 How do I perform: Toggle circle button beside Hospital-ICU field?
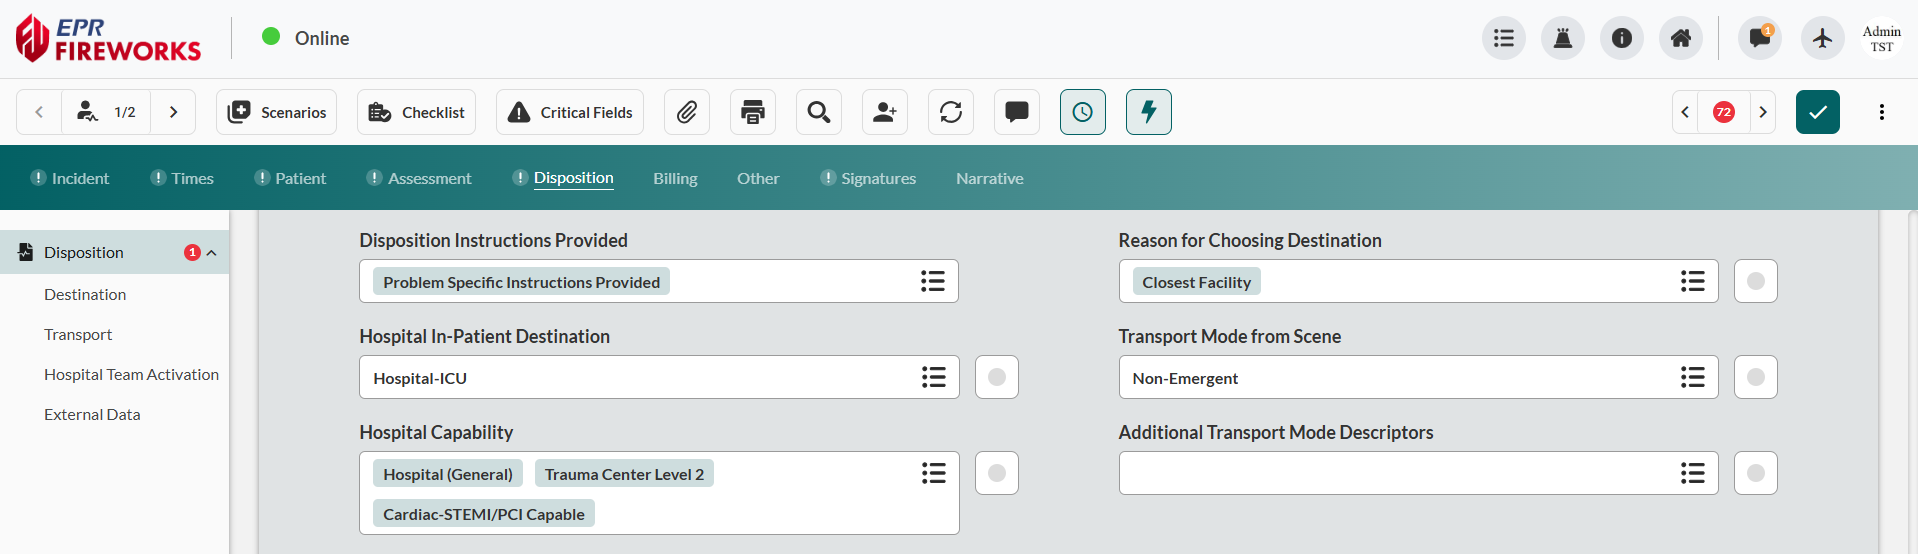tap(997, 377)
